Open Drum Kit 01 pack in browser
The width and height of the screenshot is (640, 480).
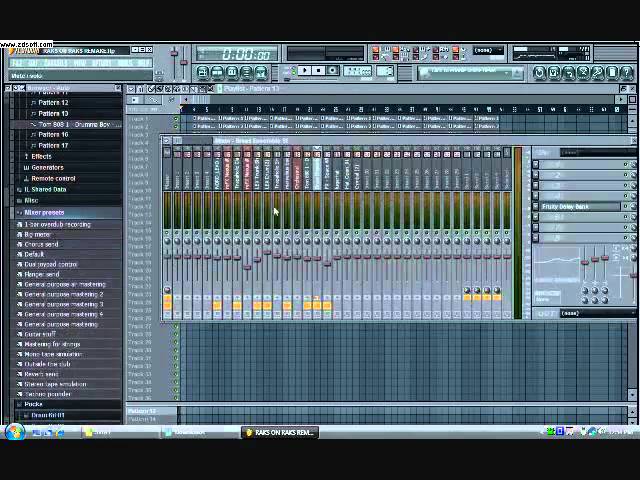click(48, 415)
